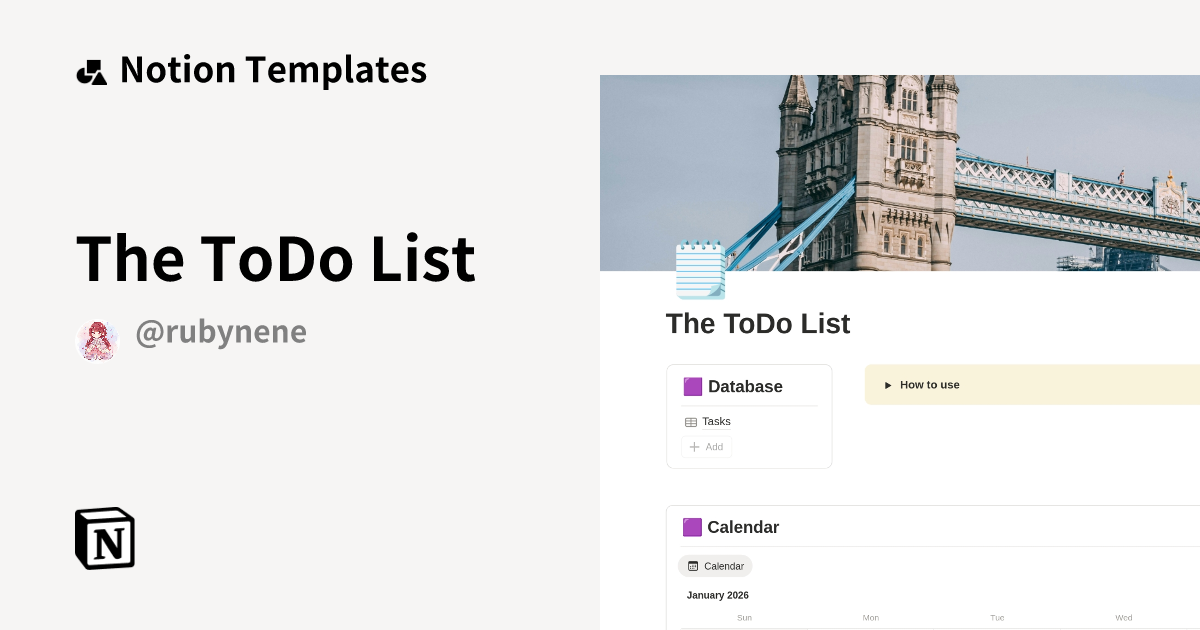Click the notepad emoji page icon
The width and height of the screenshot is (1200, 630).
coord(700,270)
